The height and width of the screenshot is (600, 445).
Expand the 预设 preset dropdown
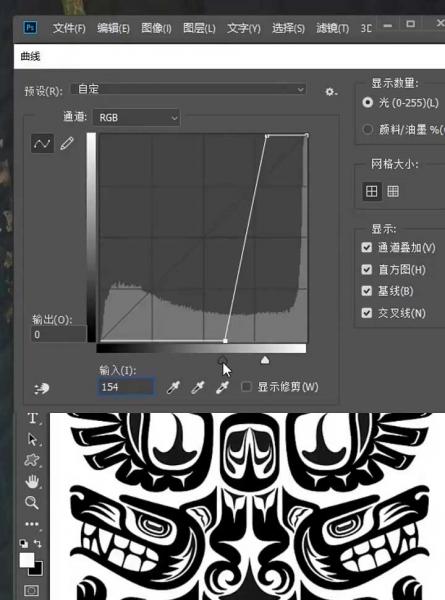point(188,90)
